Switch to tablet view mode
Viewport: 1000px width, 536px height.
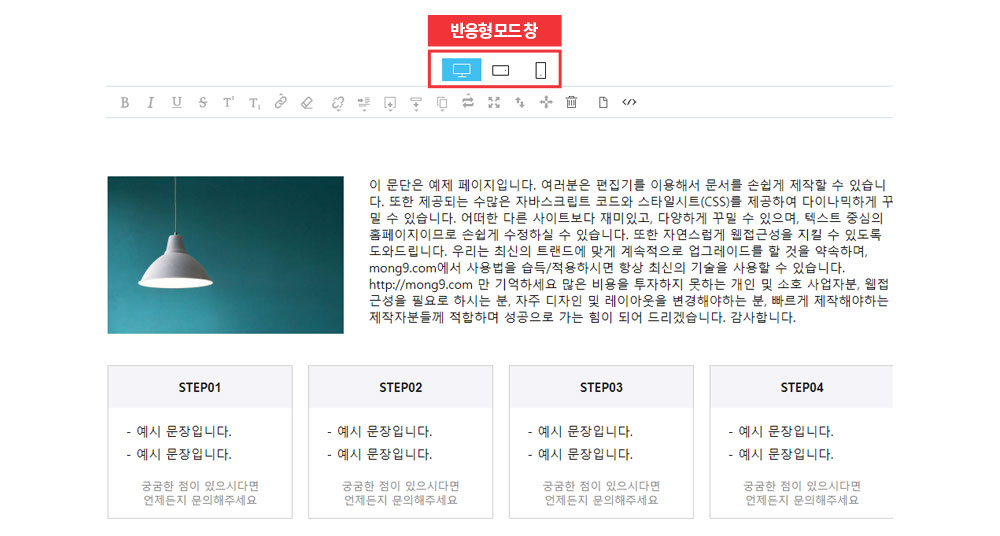[x=501, y=70]
